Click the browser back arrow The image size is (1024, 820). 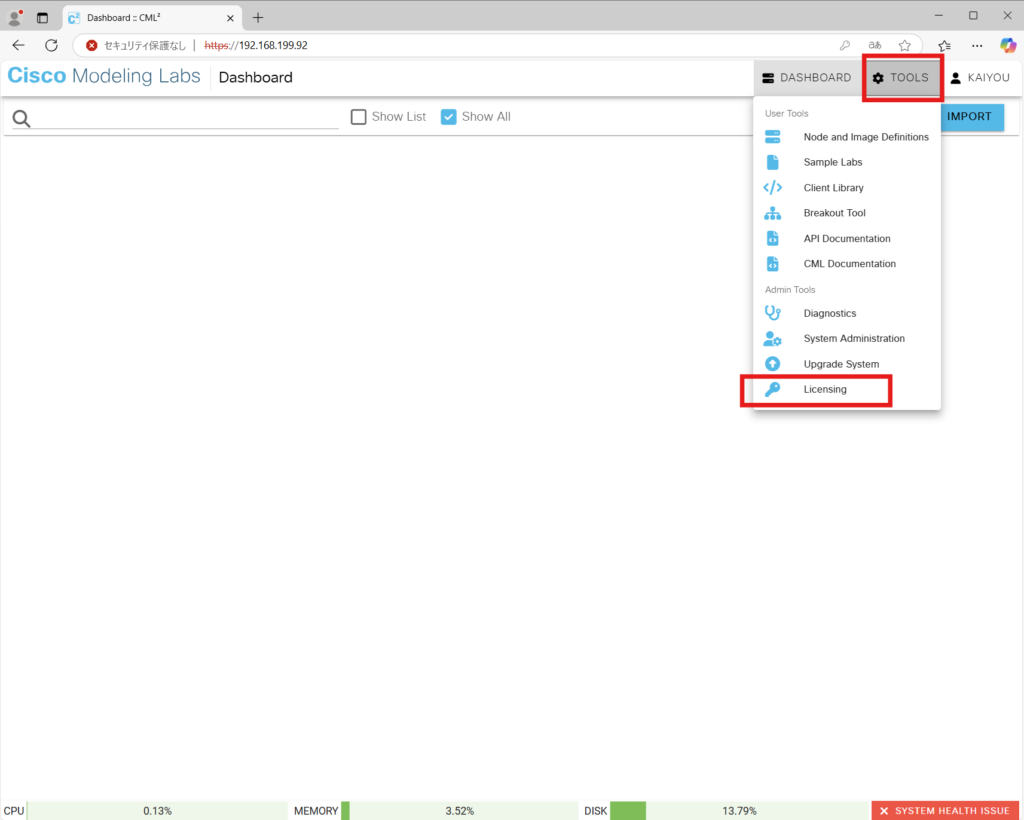18,45
